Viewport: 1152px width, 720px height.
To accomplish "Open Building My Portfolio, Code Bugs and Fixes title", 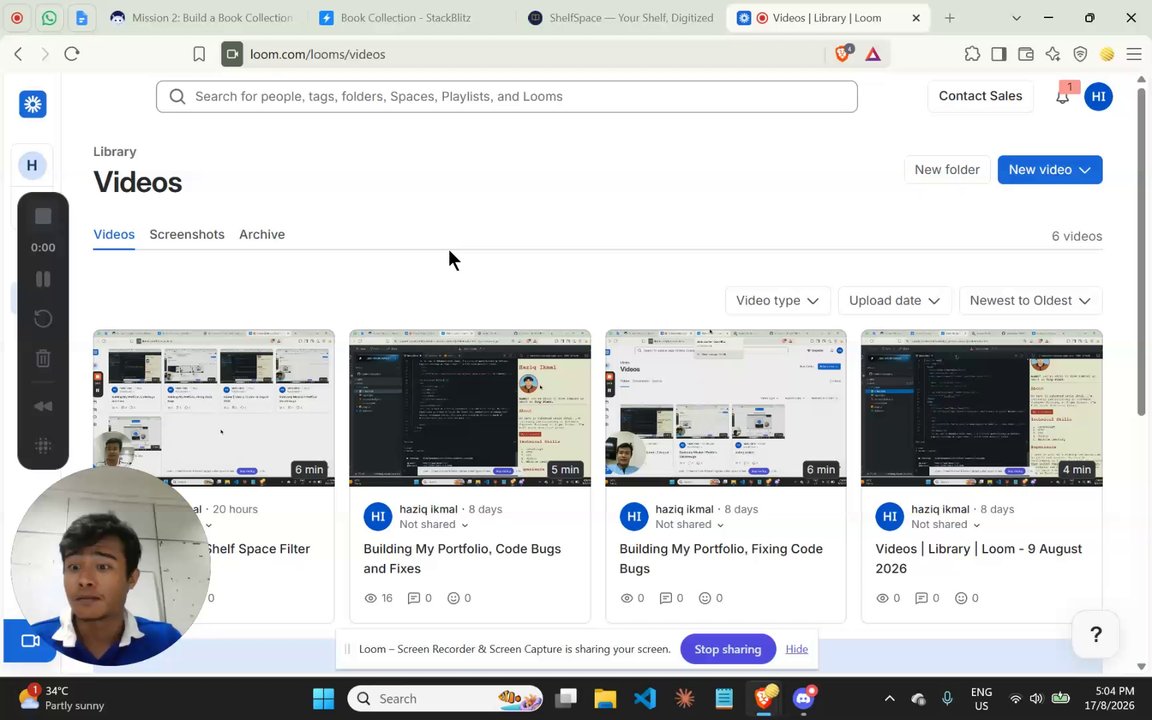I will [x=461, y=558].
